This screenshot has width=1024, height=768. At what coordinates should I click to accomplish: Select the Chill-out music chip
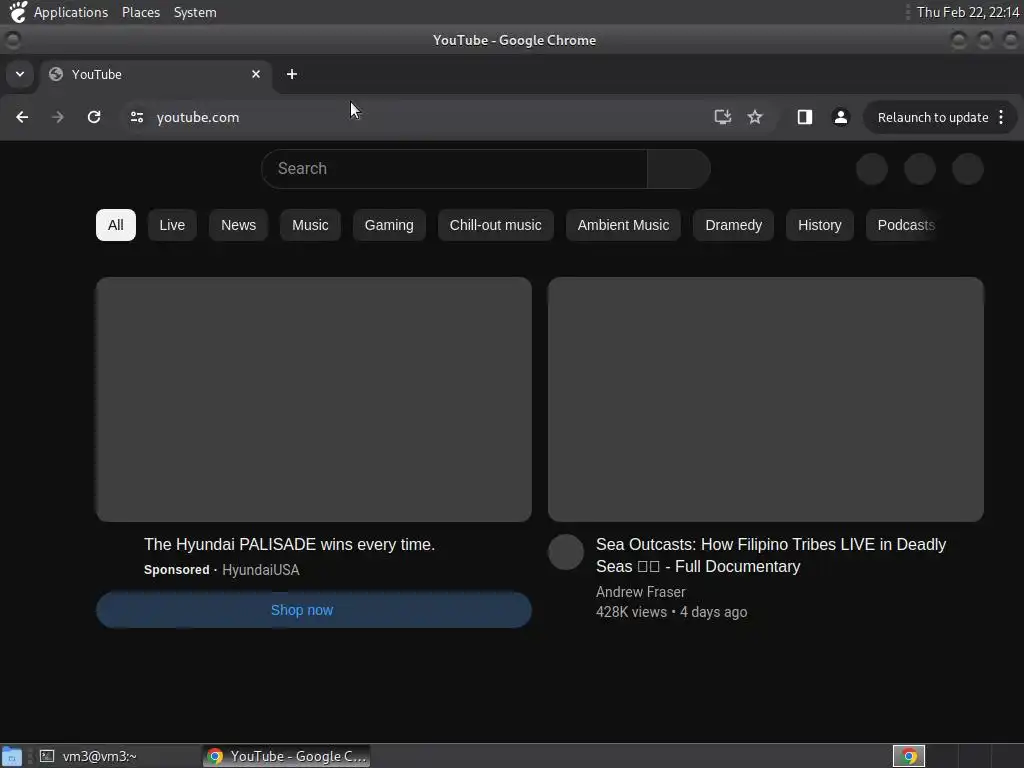coord(496,225)
